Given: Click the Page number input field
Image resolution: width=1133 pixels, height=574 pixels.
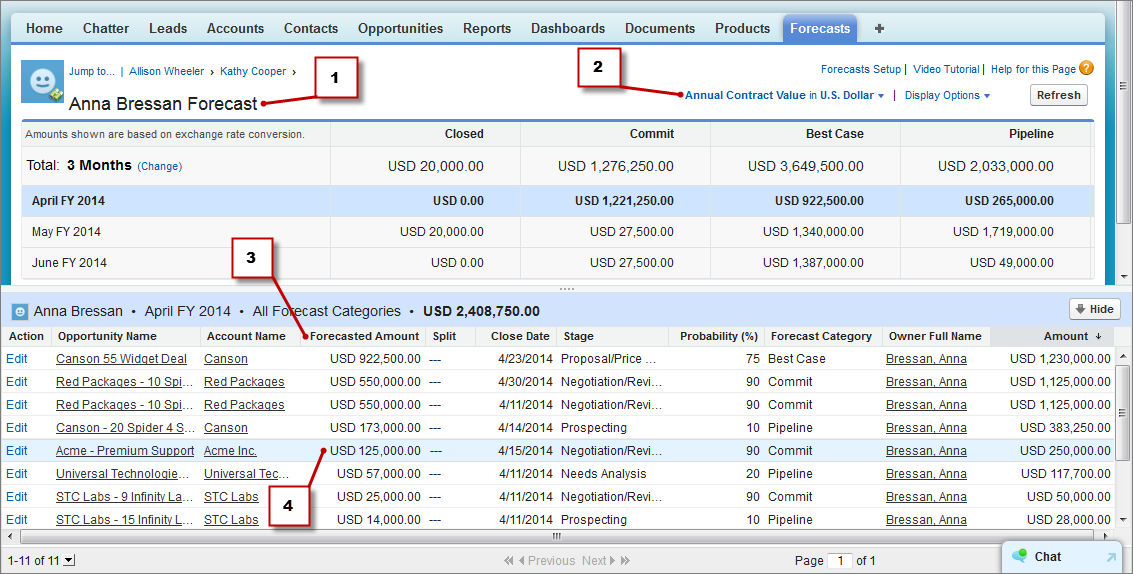Looking at the screenshot, I should pos(841,561).
